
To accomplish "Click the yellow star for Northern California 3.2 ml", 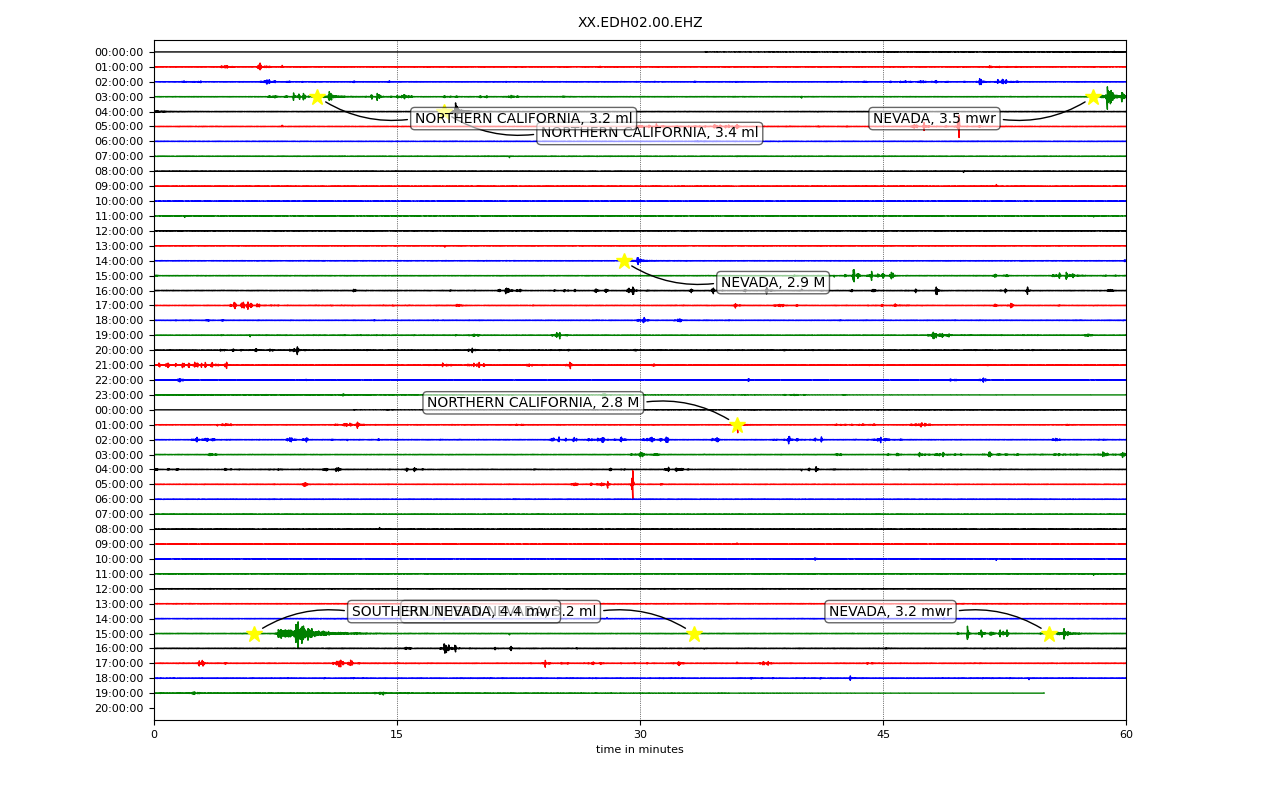I will (317, 97).
